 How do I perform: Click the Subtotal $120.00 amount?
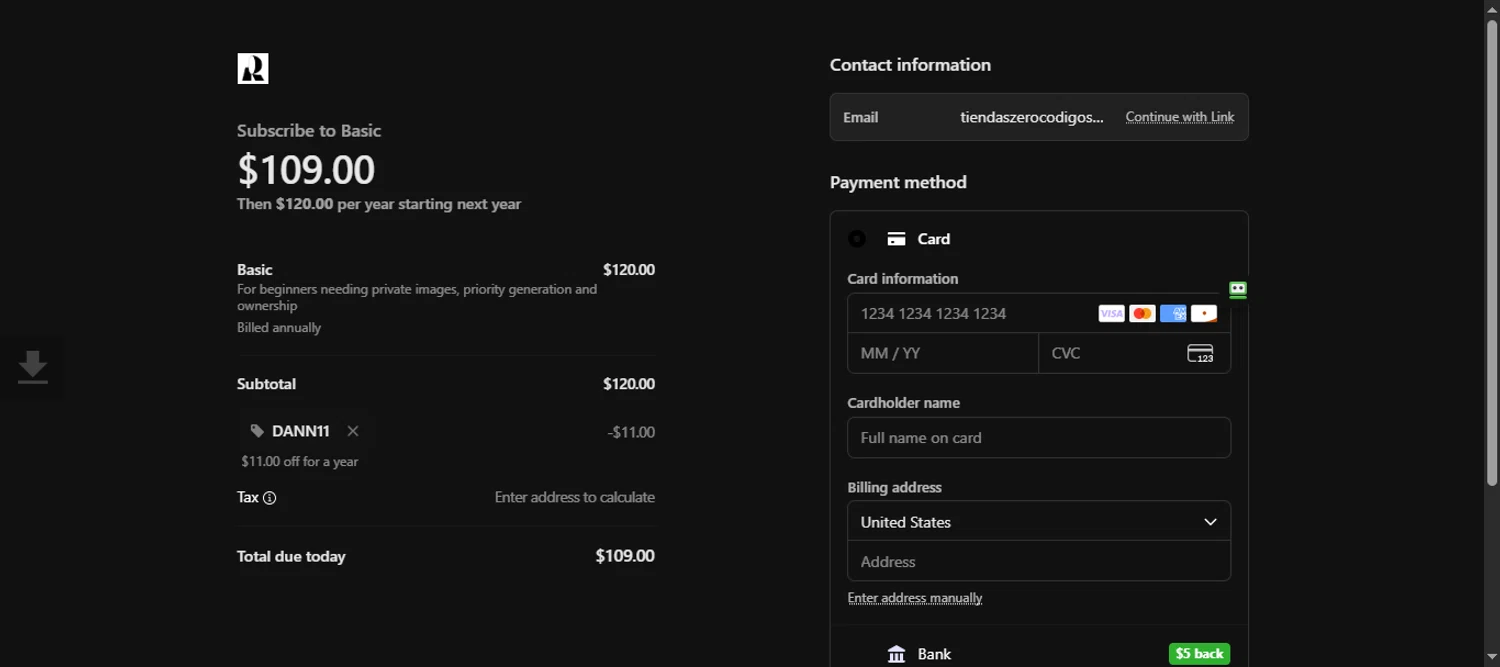tap(629, 384)
